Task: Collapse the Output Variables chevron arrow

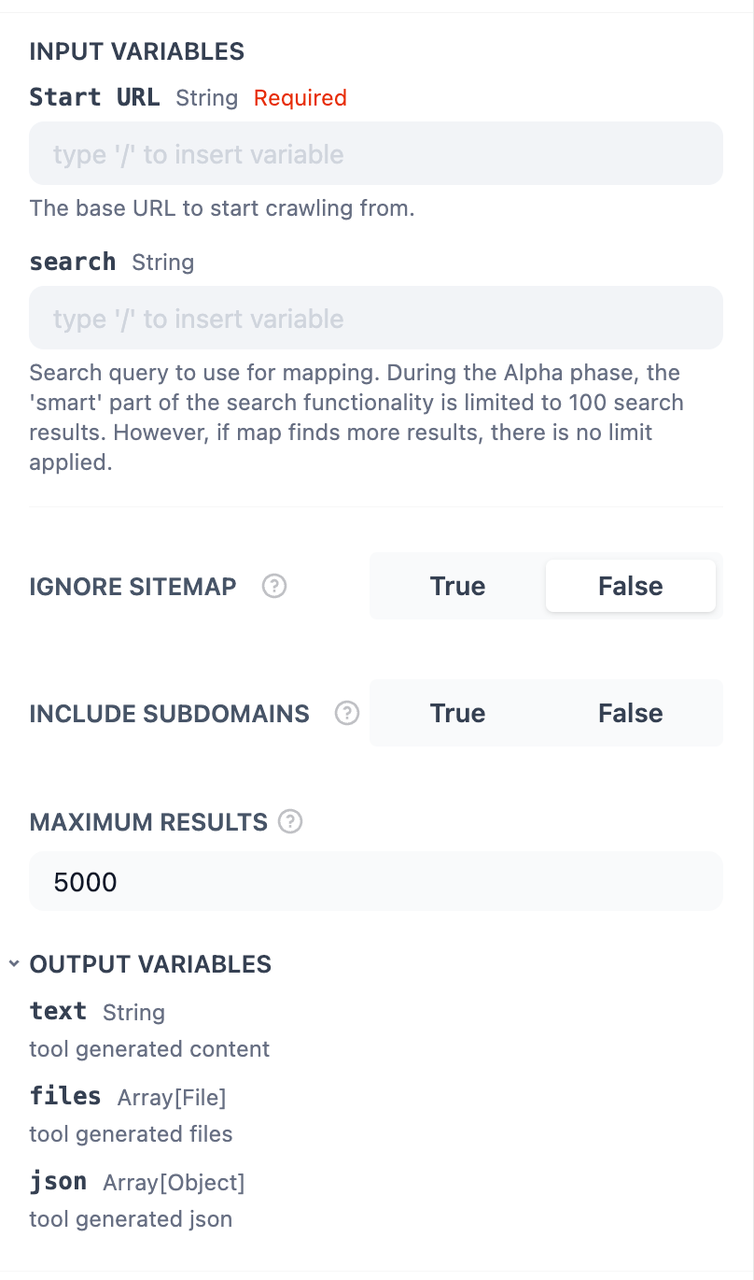Action: pyautogui.click(x=14, y=964)
